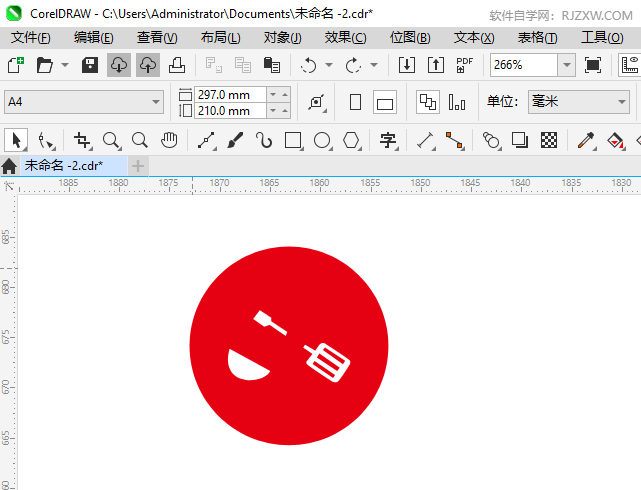The height and width of the screenshot is (490, 641).
Task: Click the Print icon
Action: click(177, 65)
